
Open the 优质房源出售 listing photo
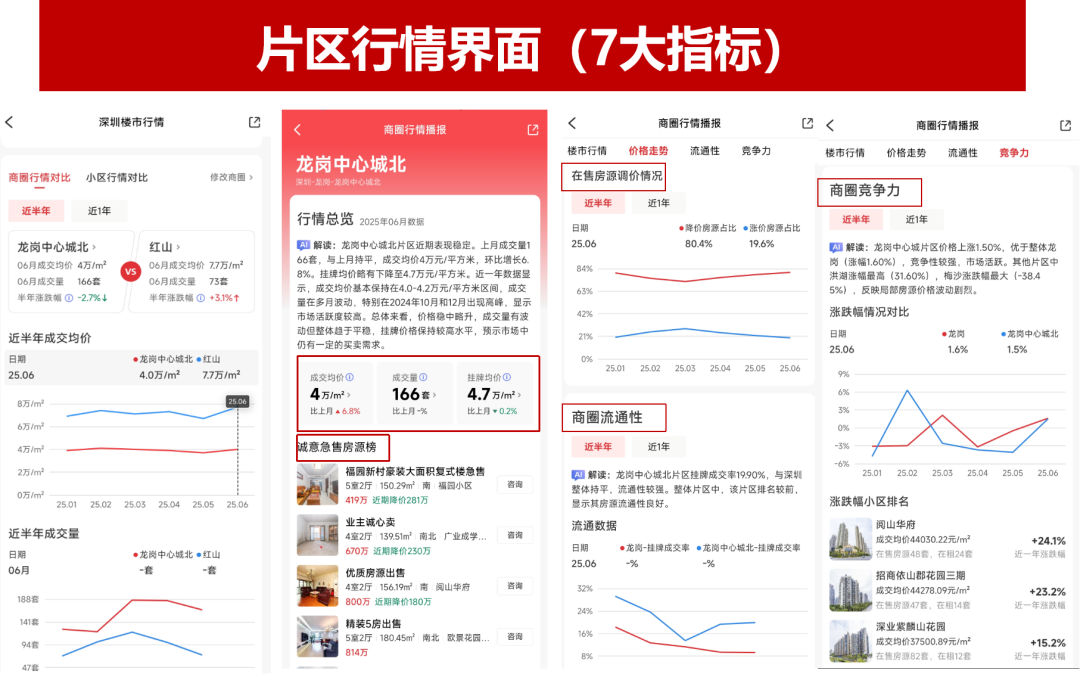click(x=318, y=586)
